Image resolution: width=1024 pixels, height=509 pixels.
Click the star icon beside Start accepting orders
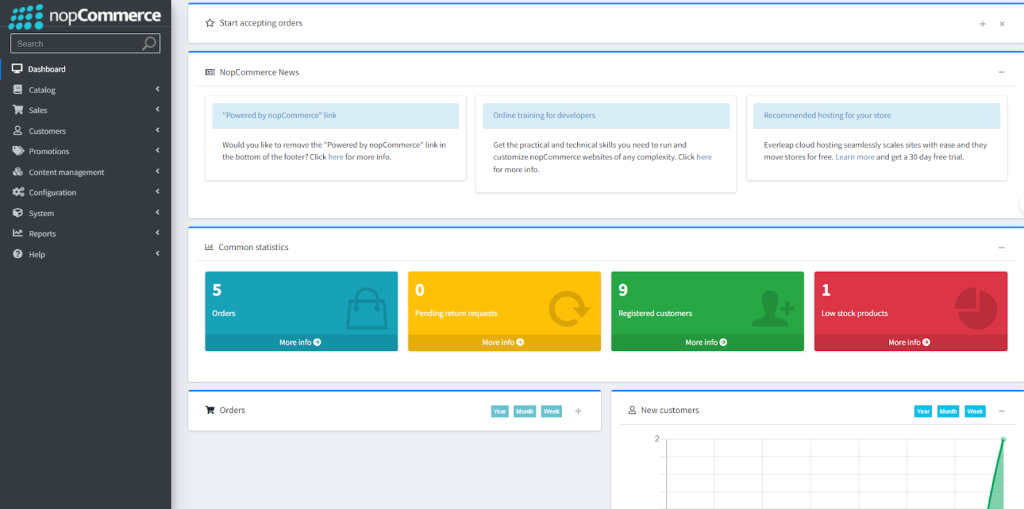click(210, 23)
